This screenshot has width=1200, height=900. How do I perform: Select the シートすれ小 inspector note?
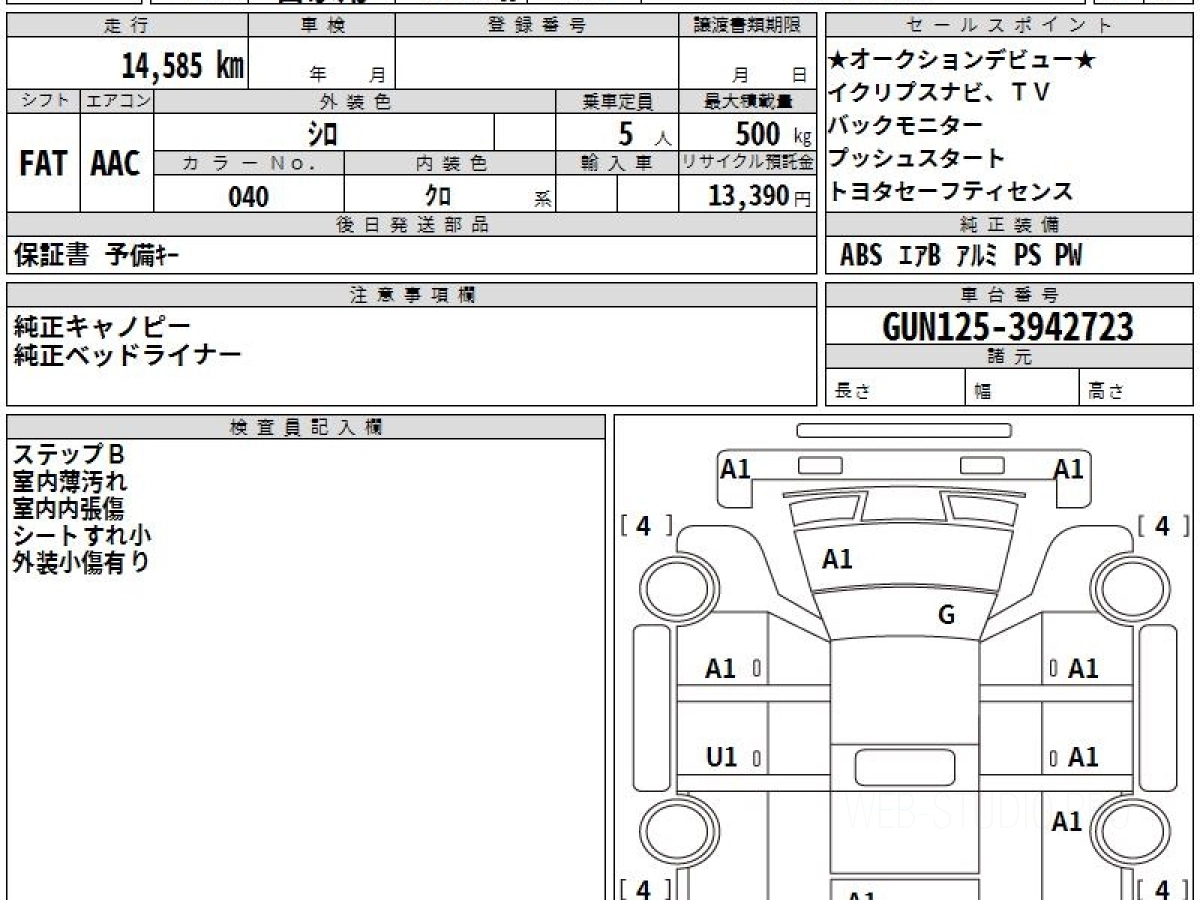(x=82, y=536)
